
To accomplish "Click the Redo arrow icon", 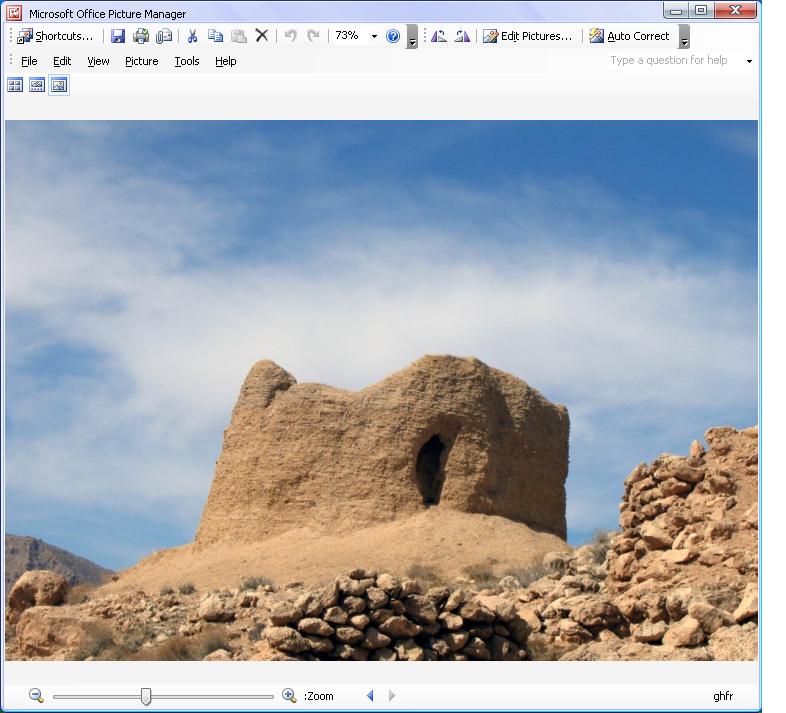I will (313, 36).
